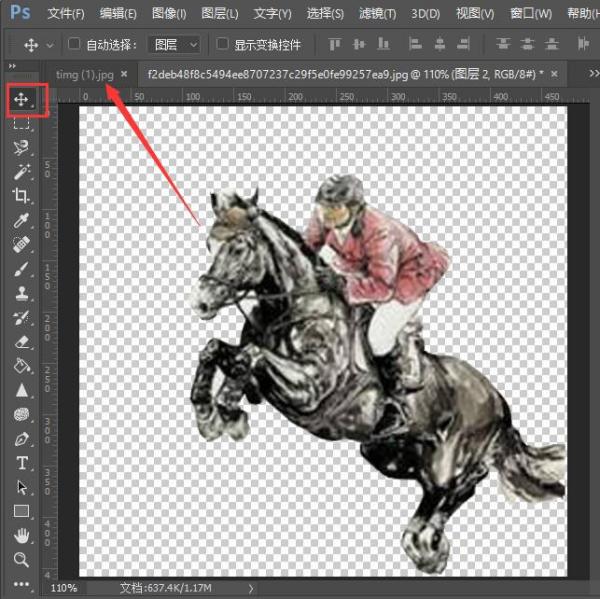Viewport: 600px width, 599px height.
Task: Select the Crop tool
Action: point(21,196)
